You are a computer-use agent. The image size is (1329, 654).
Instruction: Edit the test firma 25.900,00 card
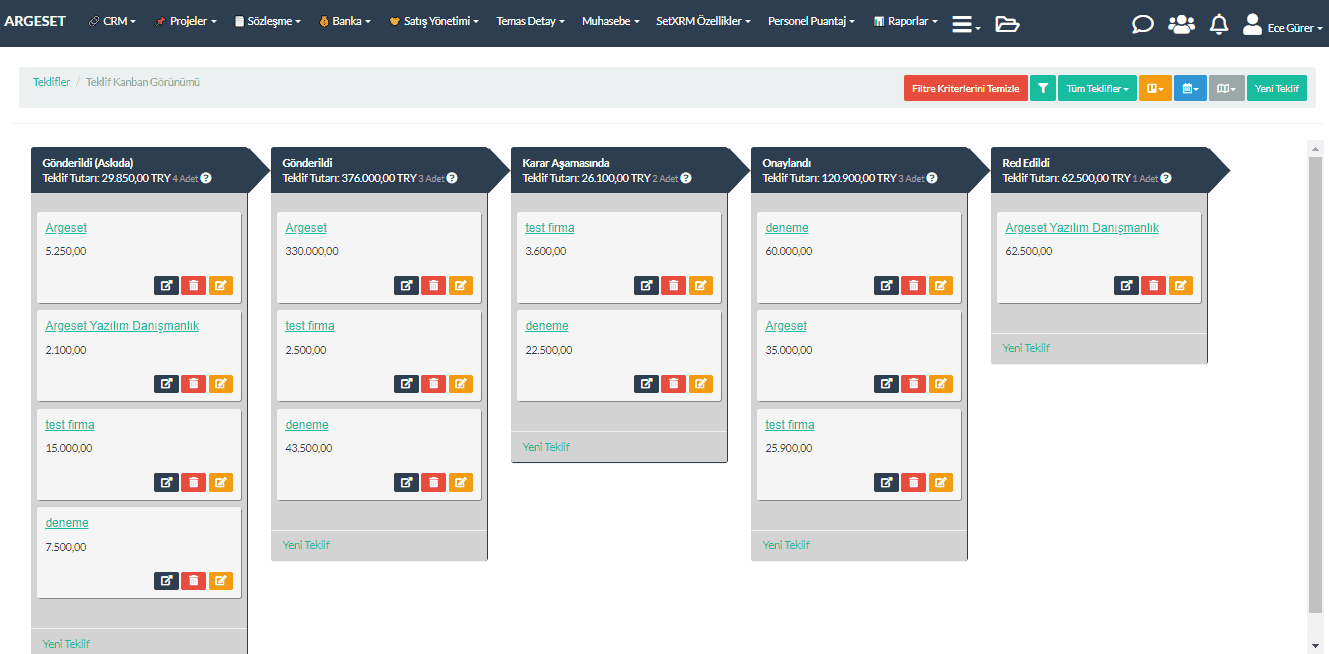[x=941, y=482]
